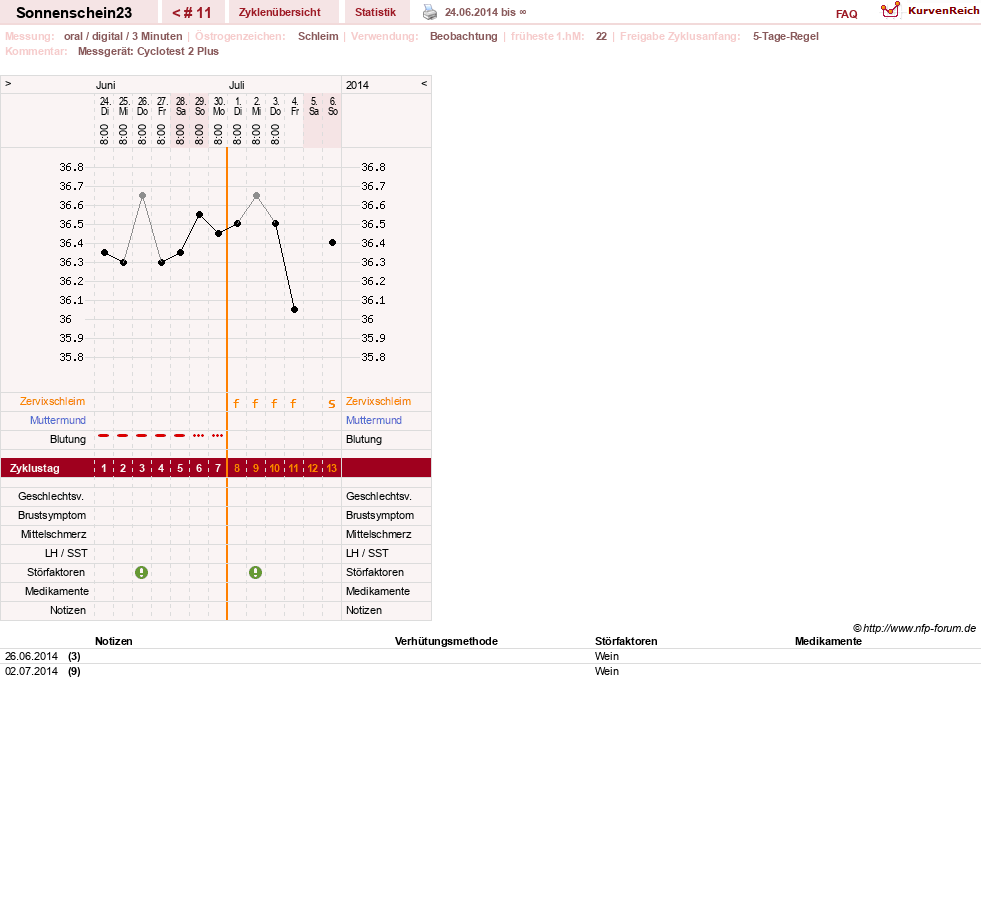Click the 'oral / digital / 3 Minuten' value
The image size is (981, 900).
coord(123,36)
